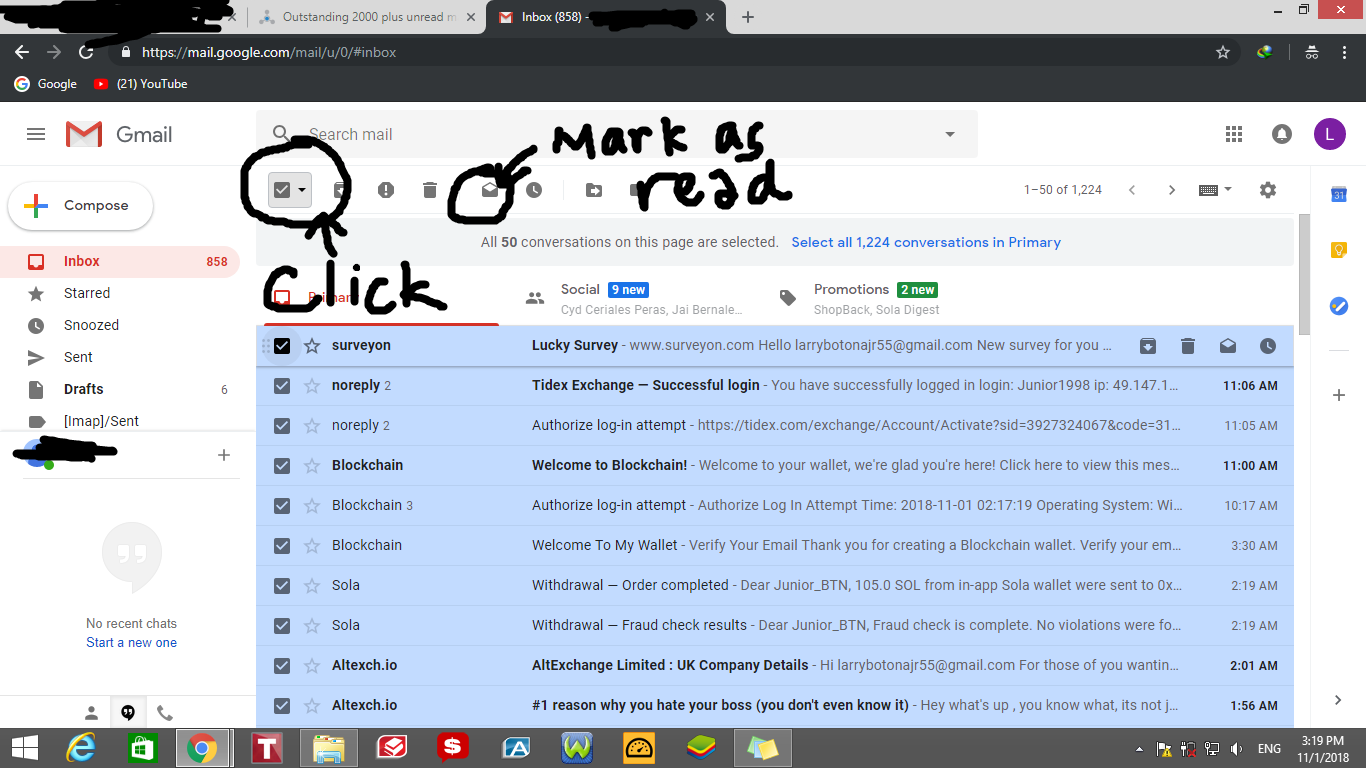The height and width of the screenshot is (768, 1366).
Task: Delete selected mail using the top toolbar trash
Action: point(430,190)
